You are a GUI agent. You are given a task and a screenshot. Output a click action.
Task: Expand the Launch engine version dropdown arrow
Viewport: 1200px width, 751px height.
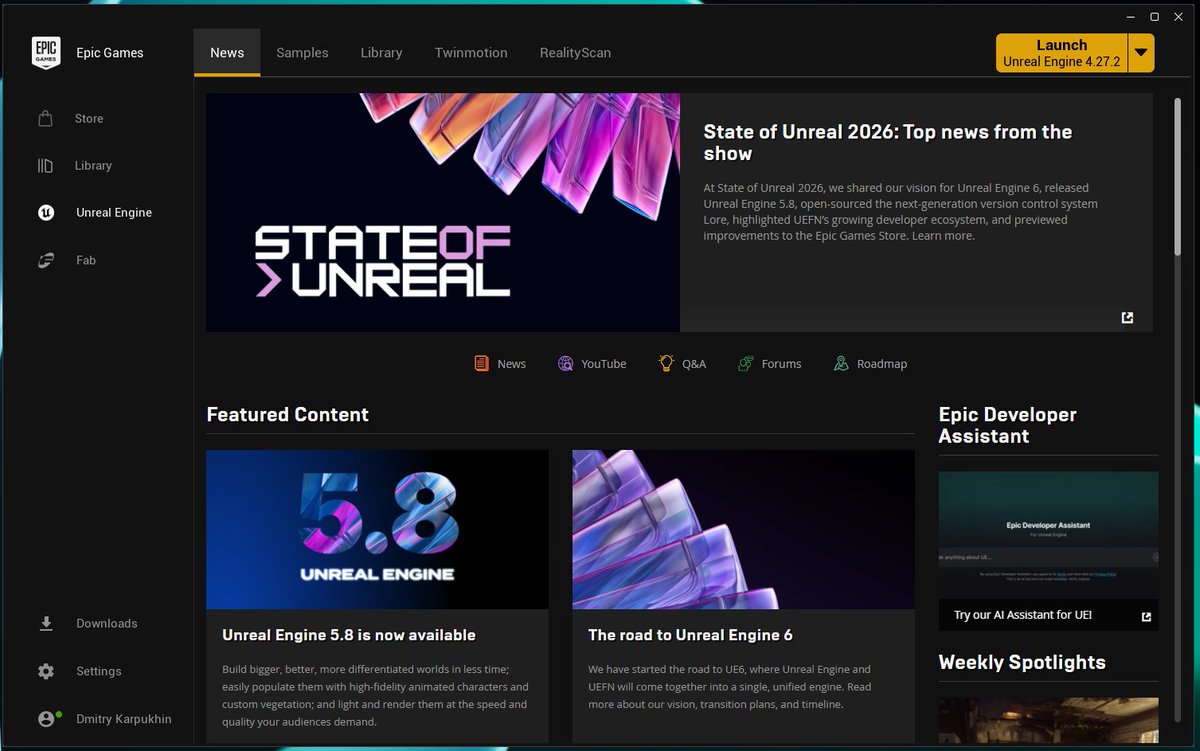(1141, 53)
